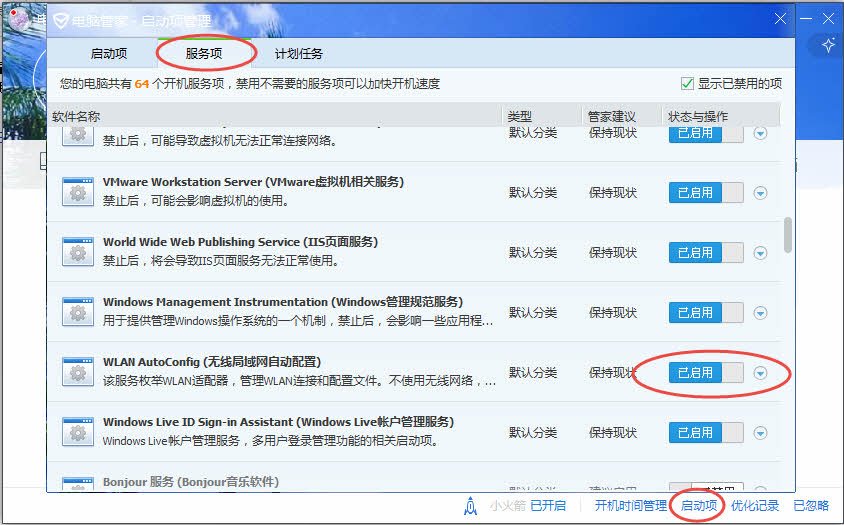Click the sparkle star icon in background window

828,45
